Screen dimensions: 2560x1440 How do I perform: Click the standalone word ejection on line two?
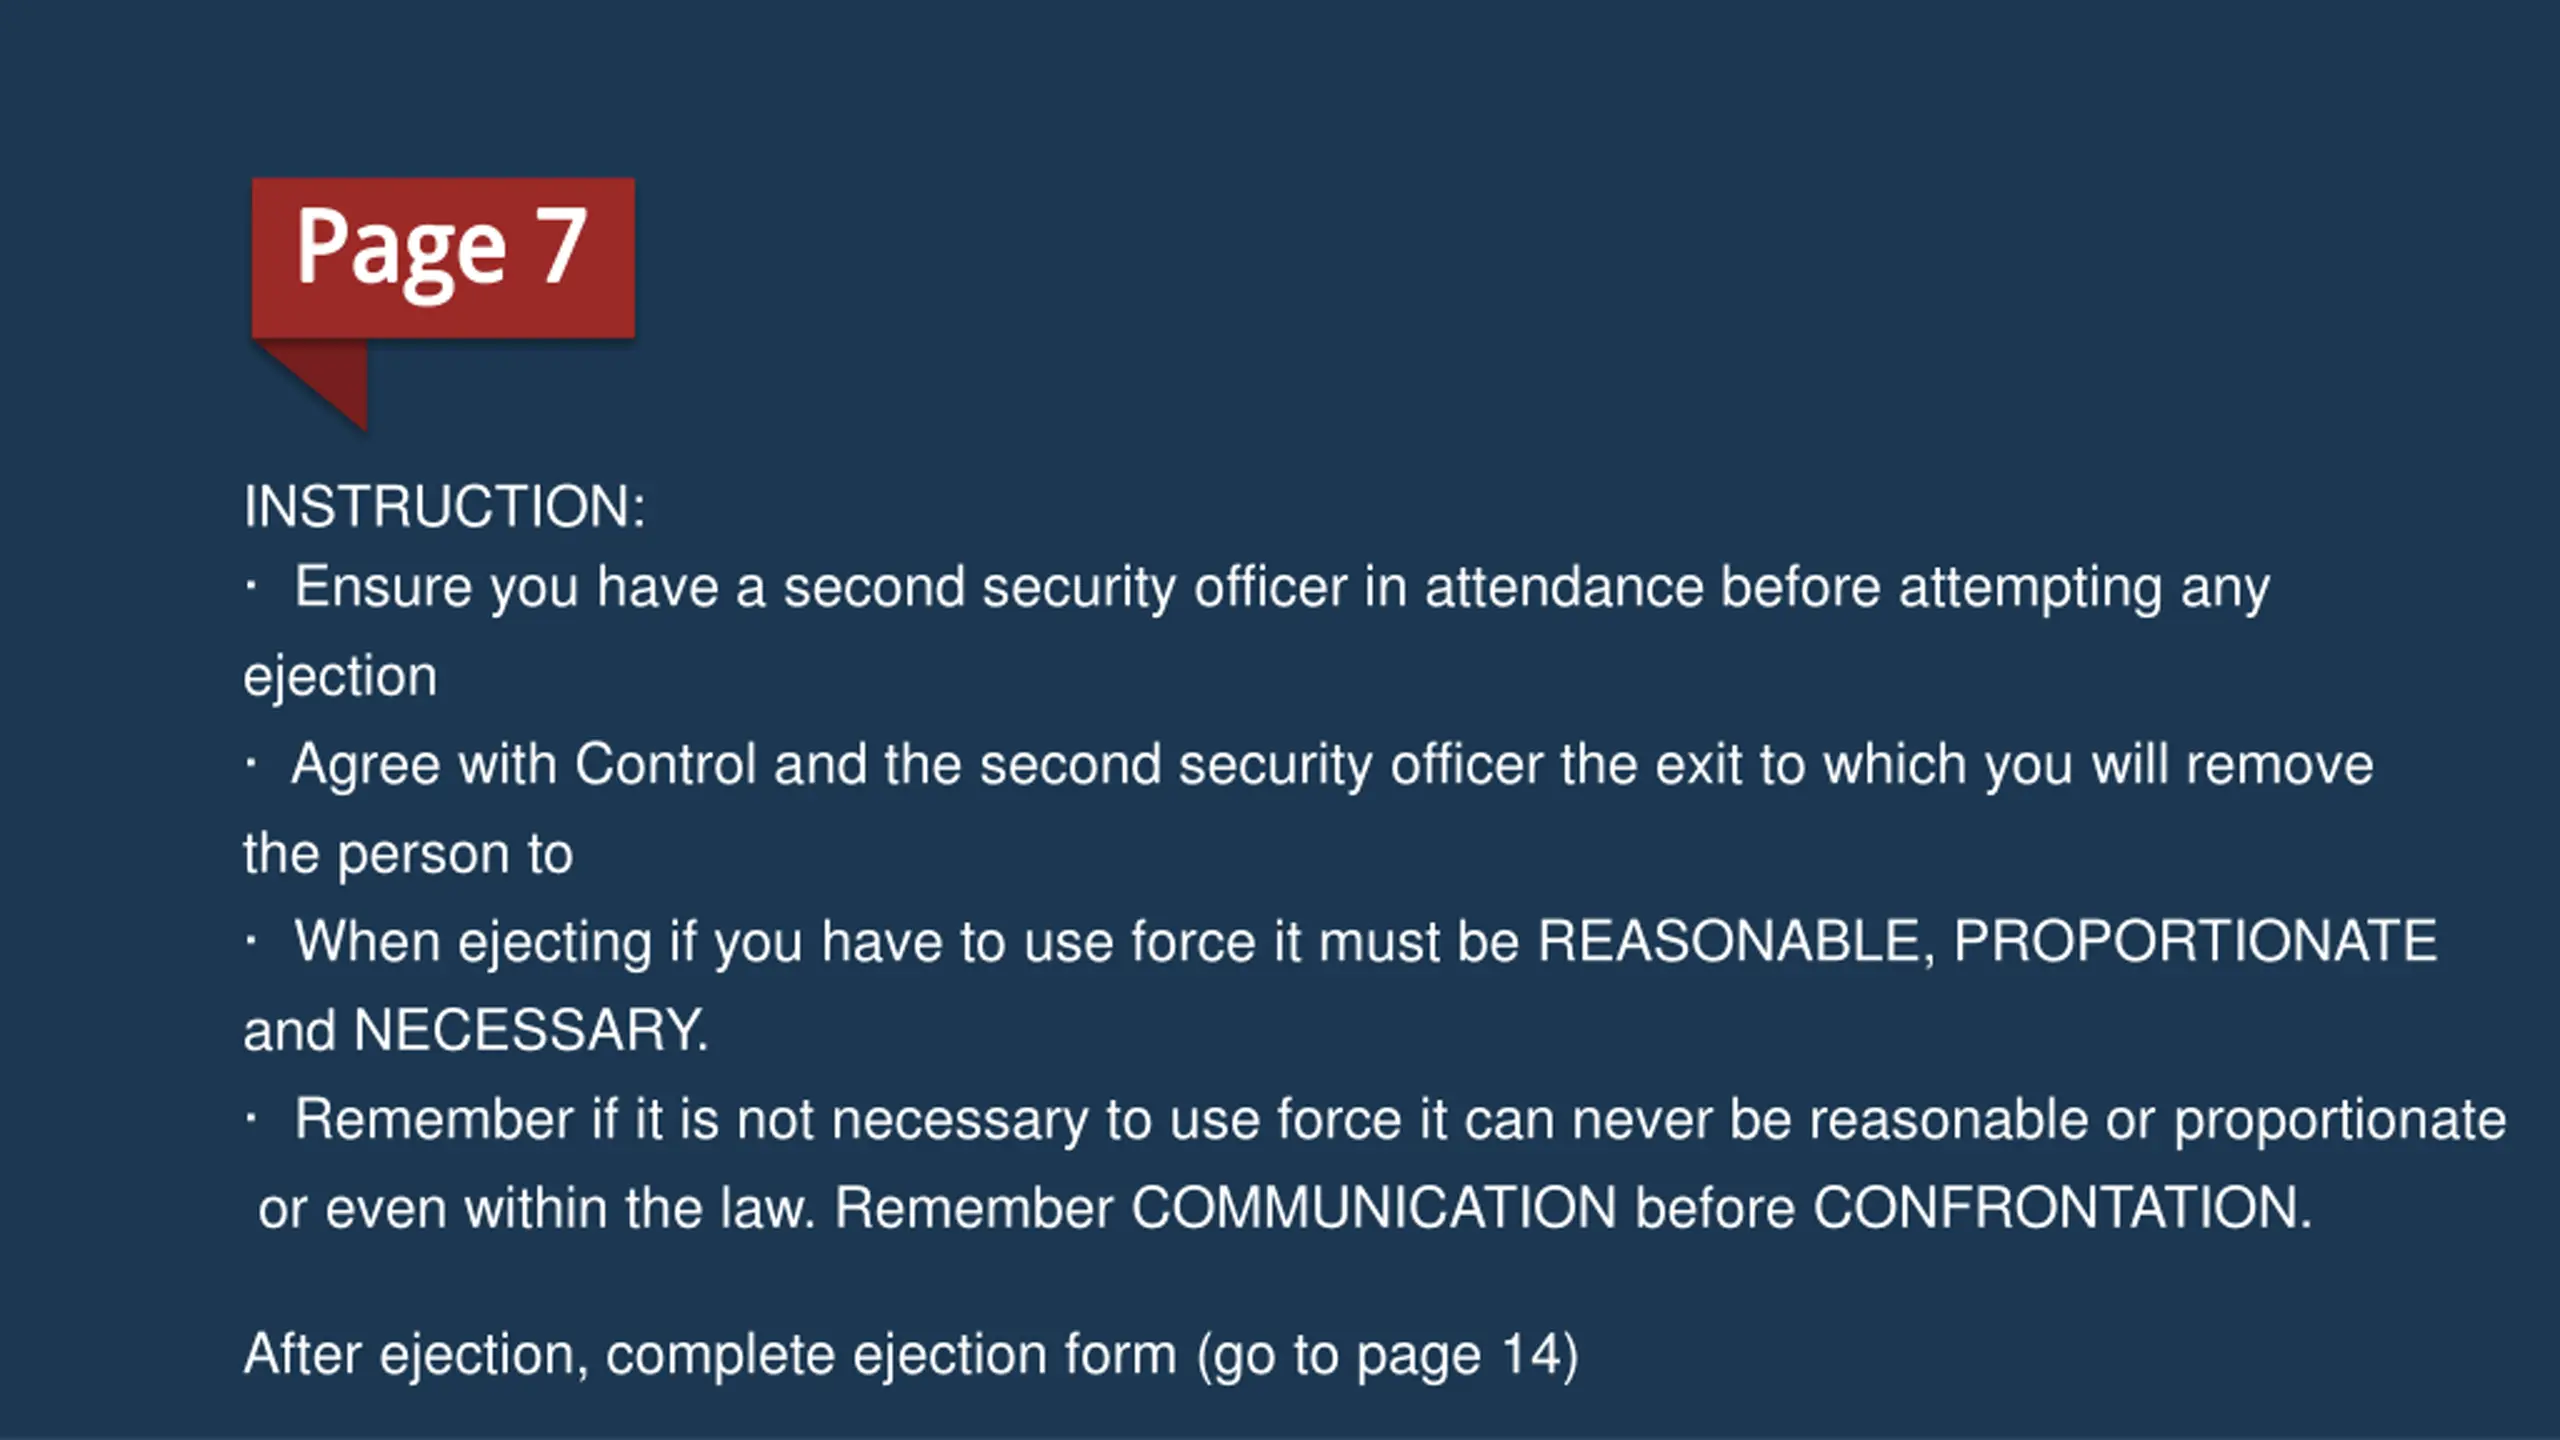340,677
